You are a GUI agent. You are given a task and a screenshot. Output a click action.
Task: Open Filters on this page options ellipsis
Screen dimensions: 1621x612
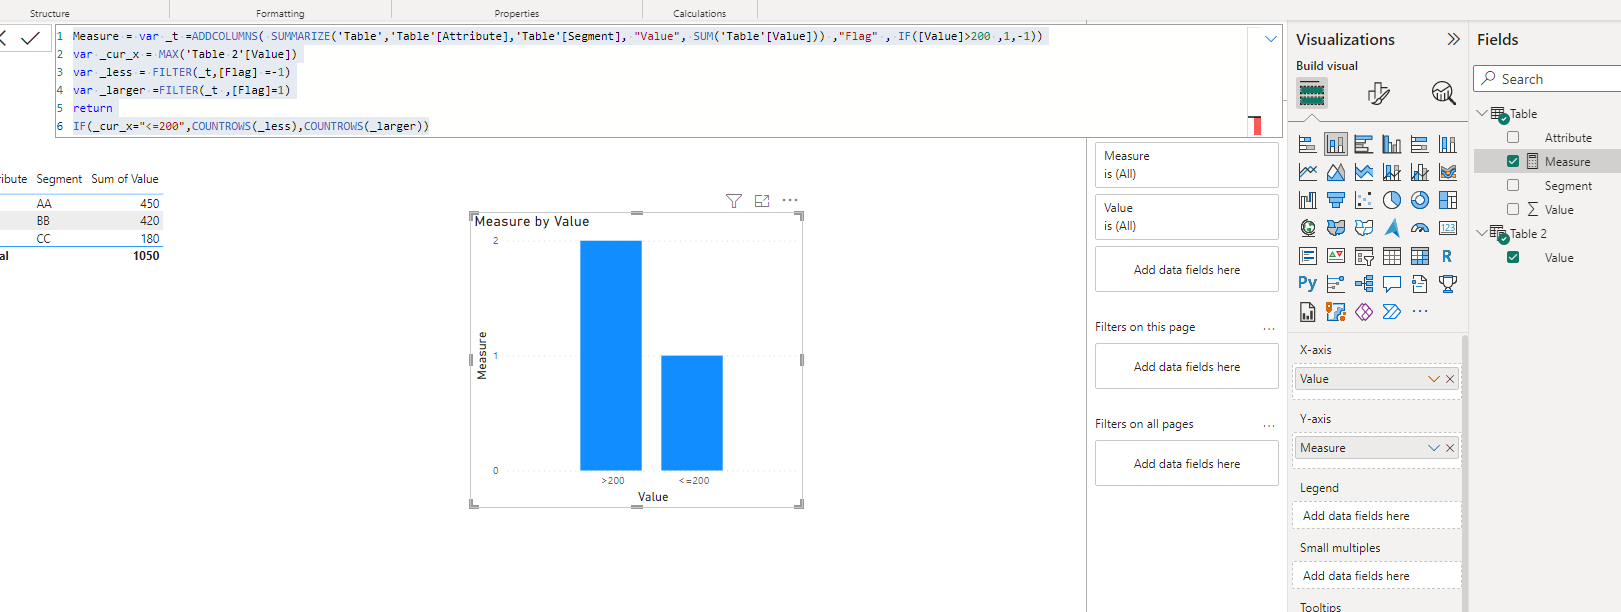coord(1269,328)
